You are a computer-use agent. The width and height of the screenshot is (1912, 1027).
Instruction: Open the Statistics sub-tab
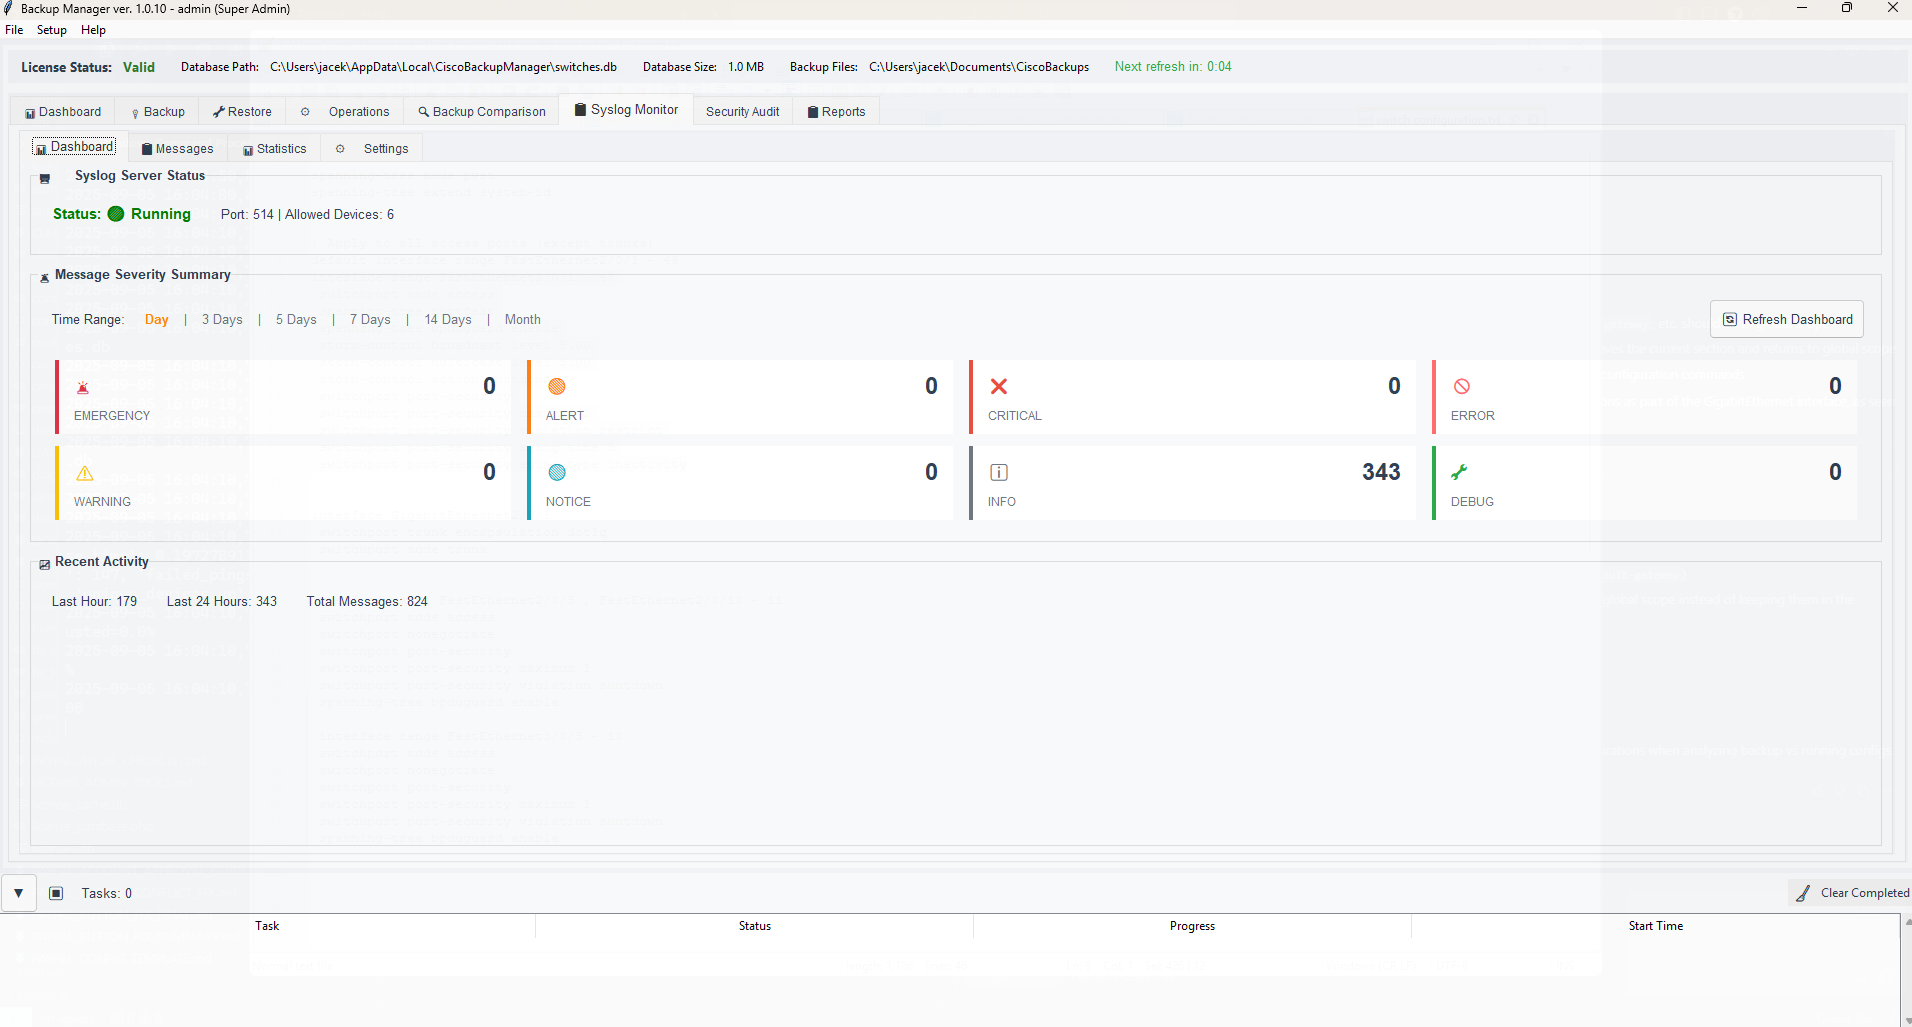(x=274, y=149)
